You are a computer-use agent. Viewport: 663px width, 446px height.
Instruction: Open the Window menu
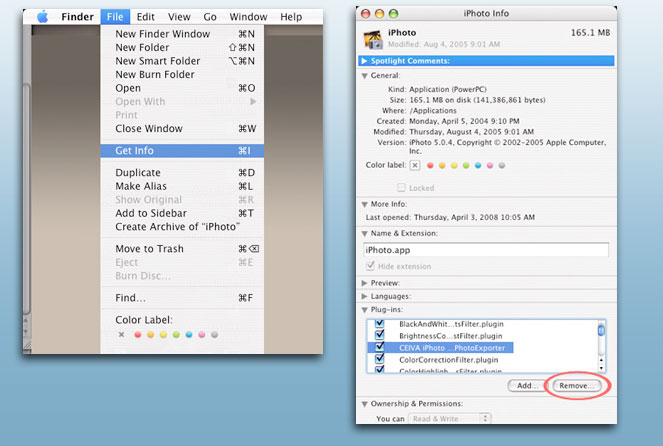click(248, 17)
